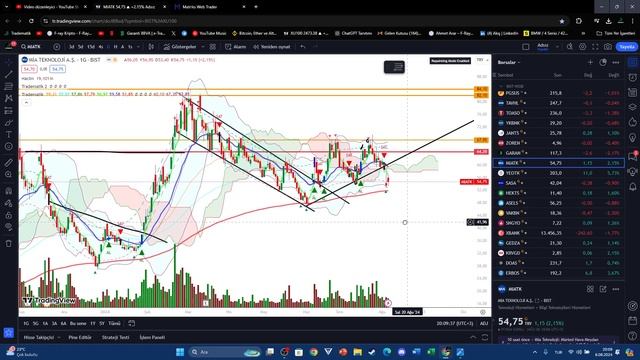
Task: Start Yeniden oynat bar replay
Action: click(271, 47)
